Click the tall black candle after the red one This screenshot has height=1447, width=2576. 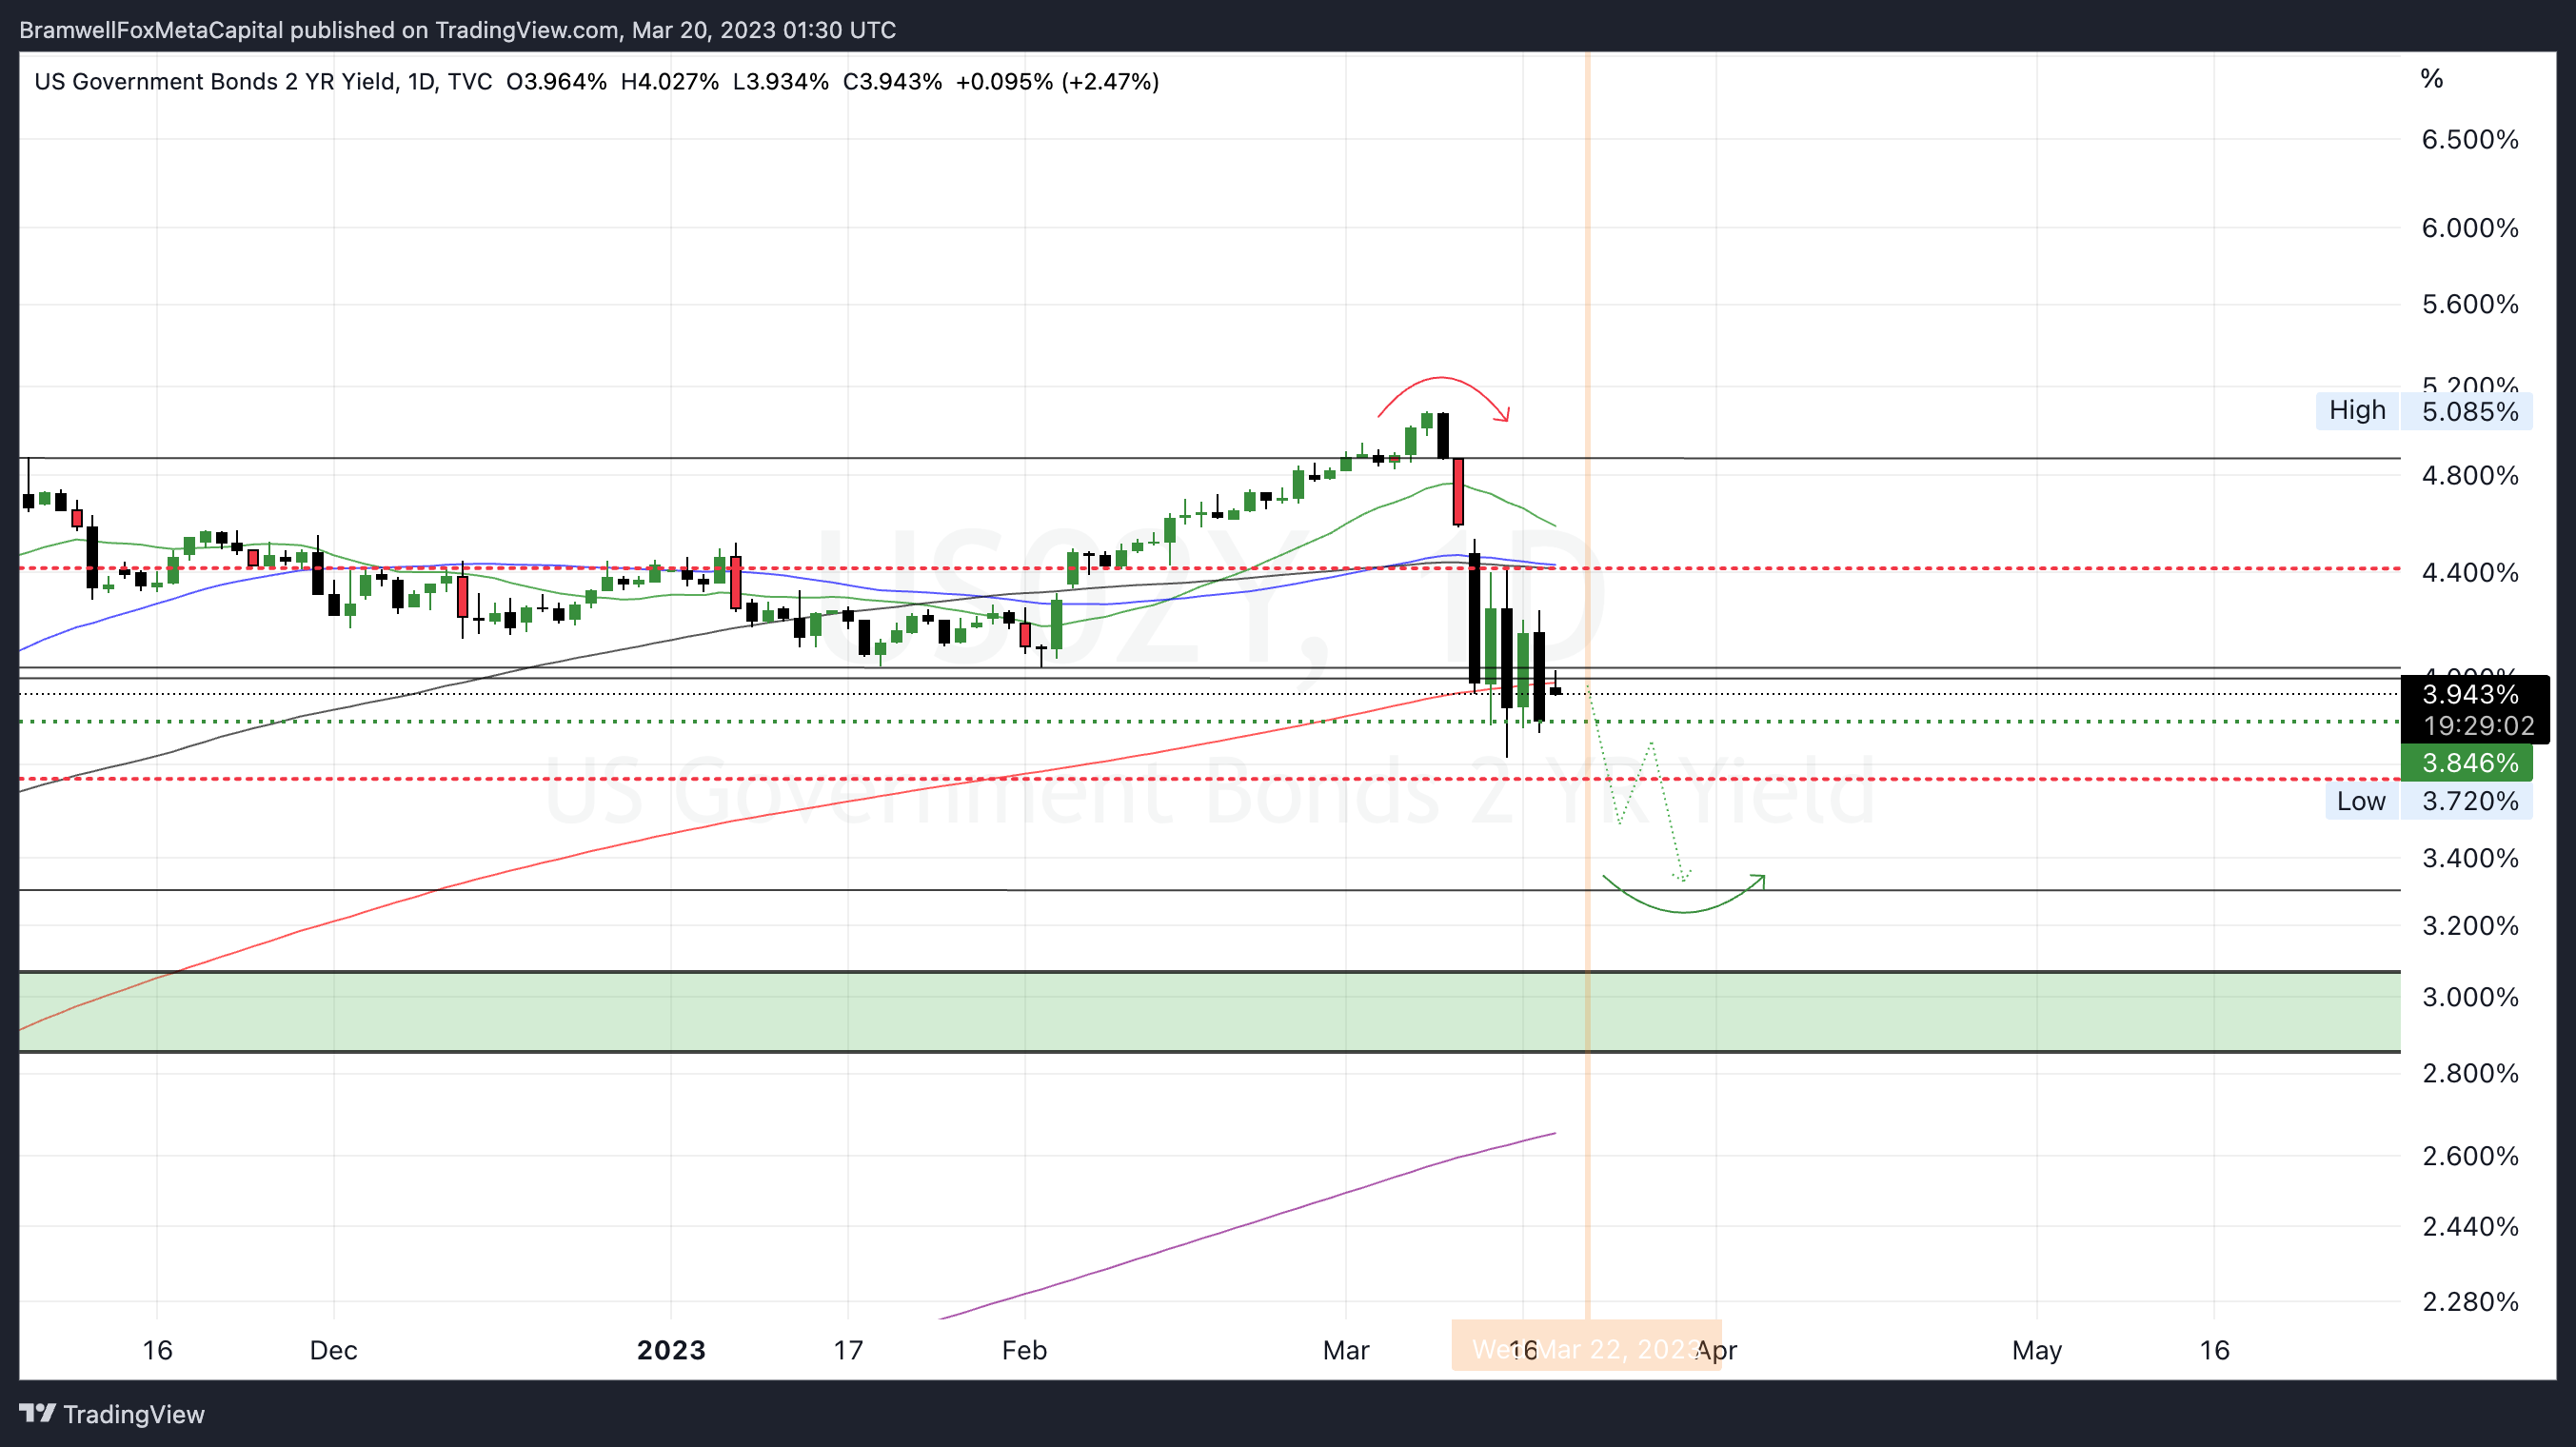(x=1474, y=620)
